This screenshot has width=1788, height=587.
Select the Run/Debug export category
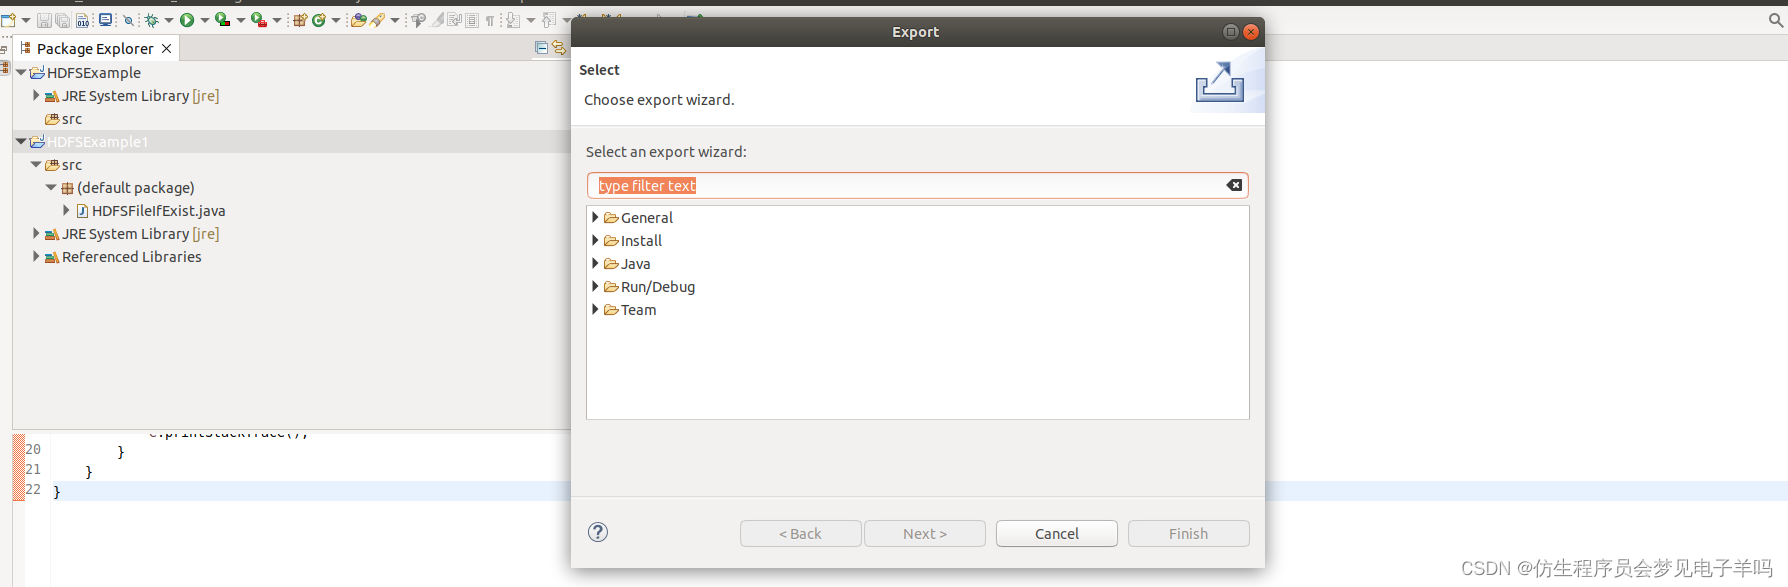657,287
